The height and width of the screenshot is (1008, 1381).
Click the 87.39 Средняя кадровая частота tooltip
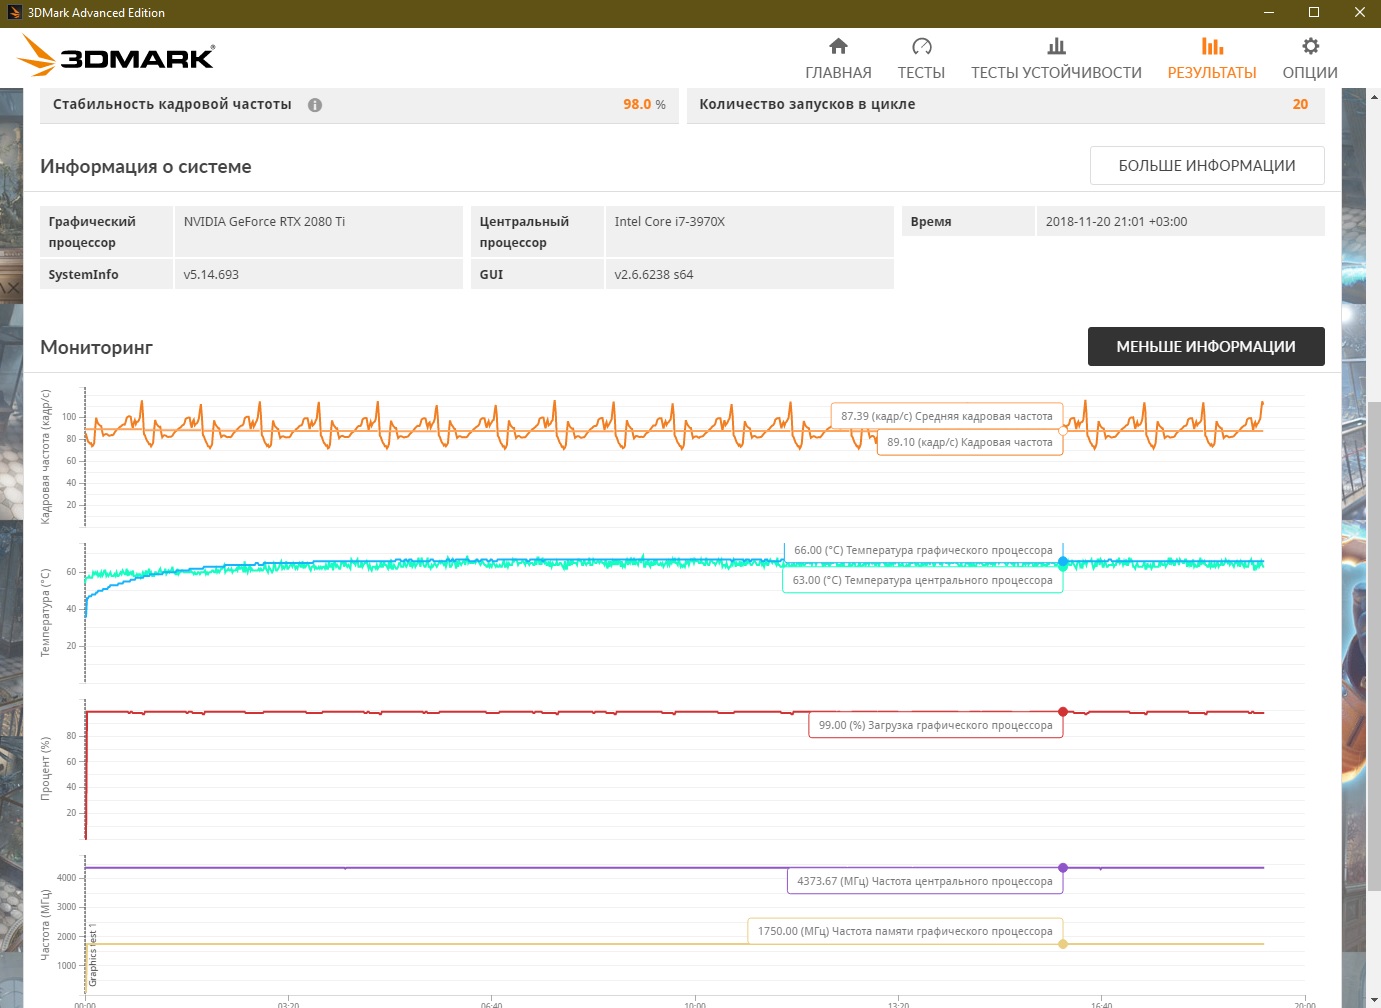947,416
